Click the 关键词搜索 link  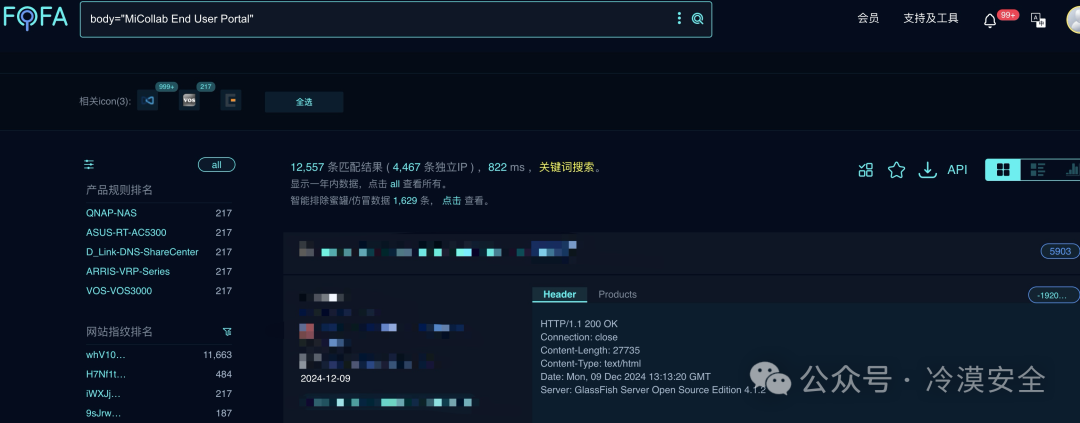566,167
